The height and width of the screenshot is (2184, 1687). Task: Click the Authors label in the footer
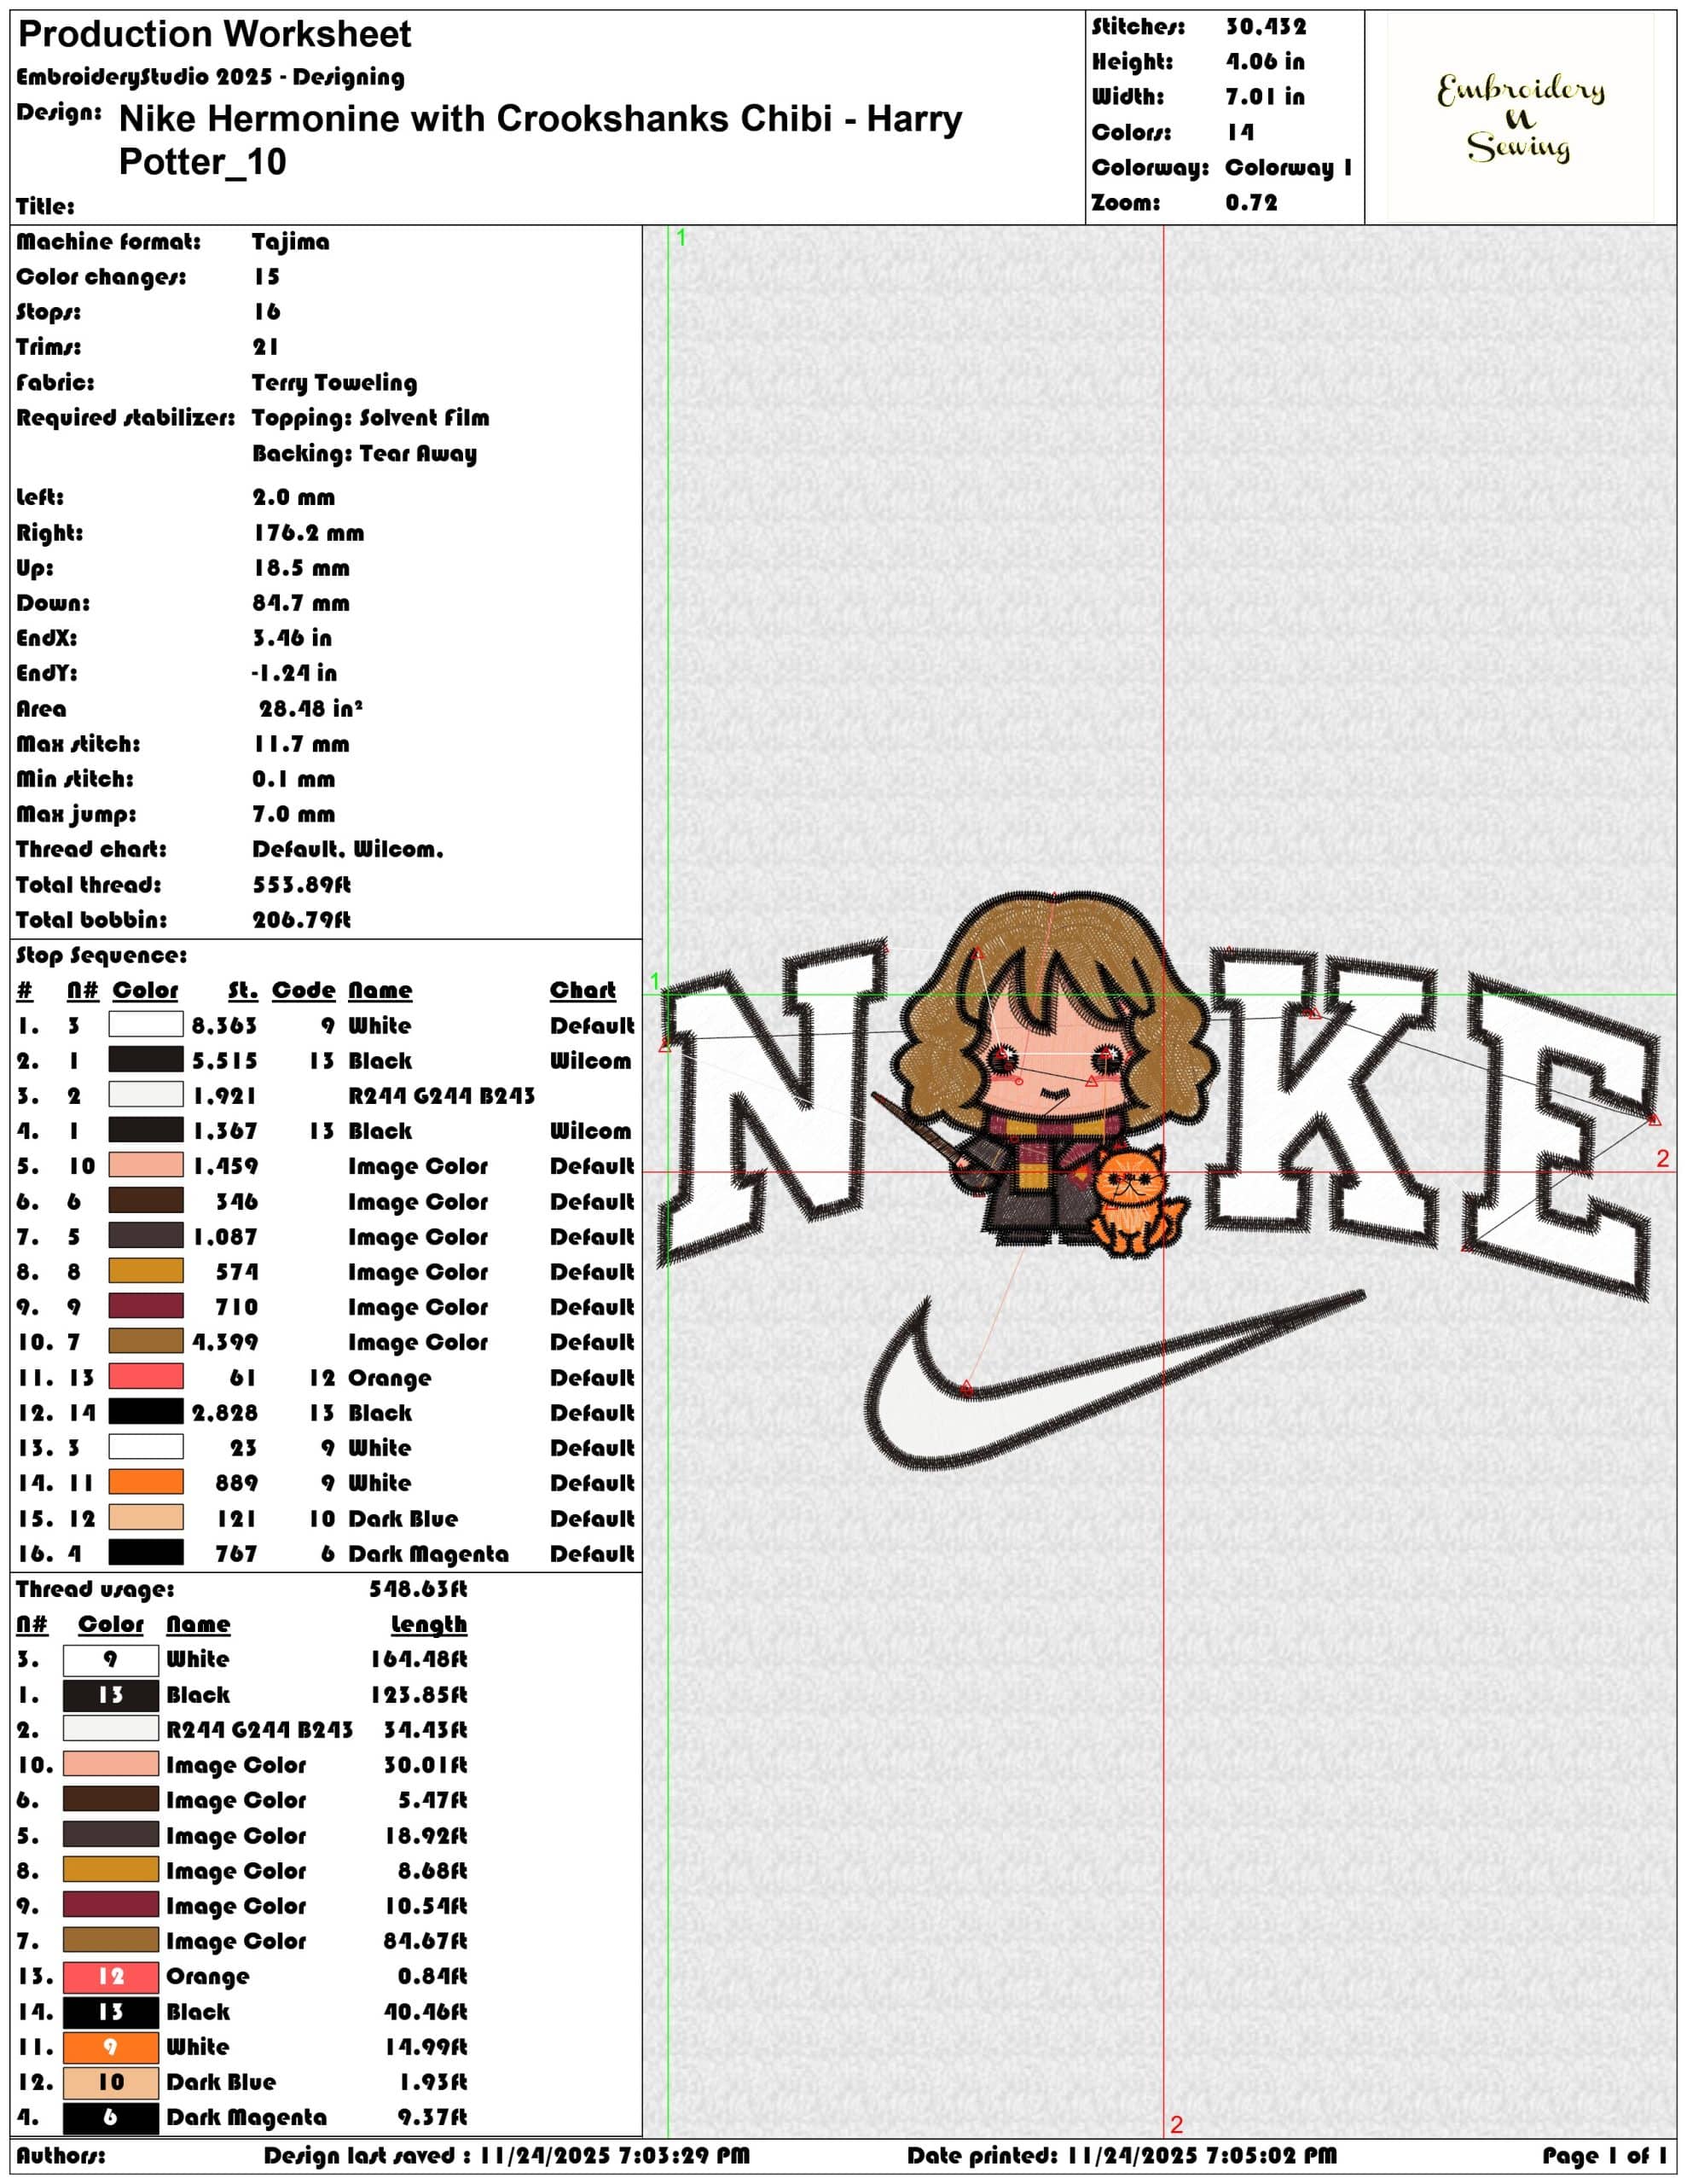point(61,2156)
